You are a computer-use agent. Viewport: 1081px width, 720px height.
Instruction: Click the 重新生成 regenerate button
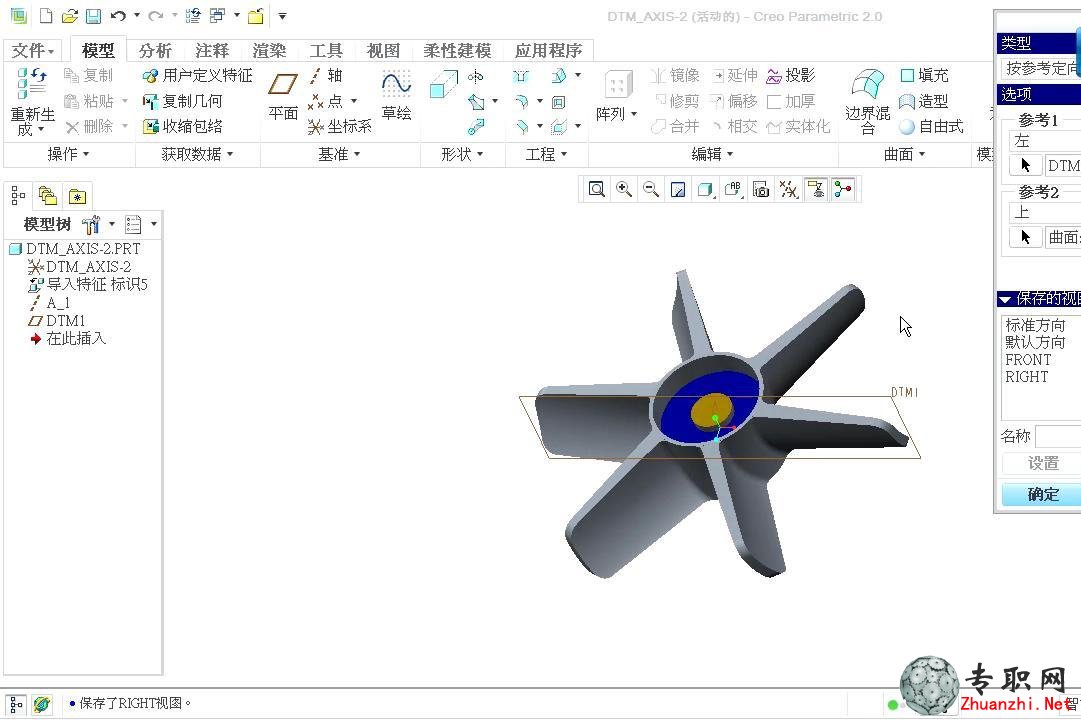coord(32,101)
